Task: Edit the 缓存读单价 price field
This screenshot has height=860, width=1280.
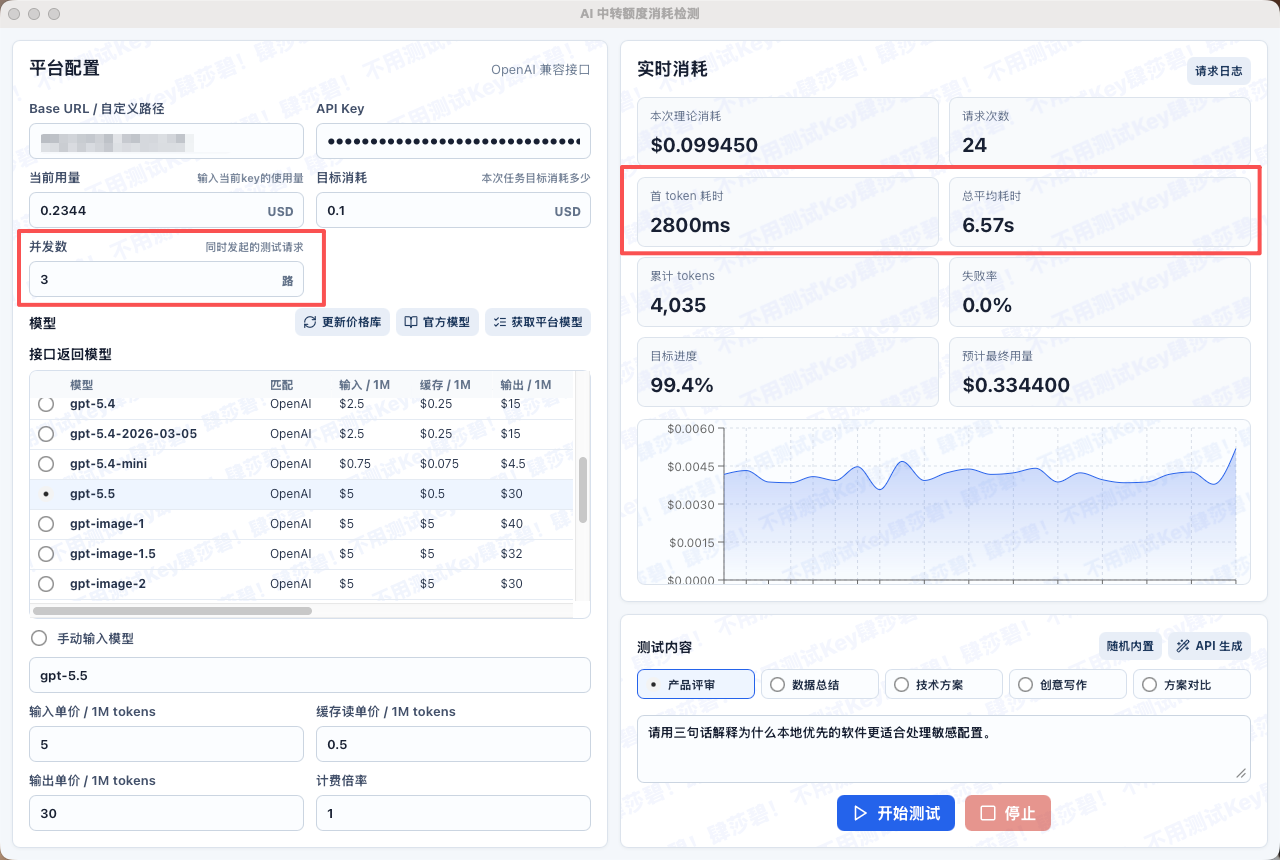Action: (453, 744)
